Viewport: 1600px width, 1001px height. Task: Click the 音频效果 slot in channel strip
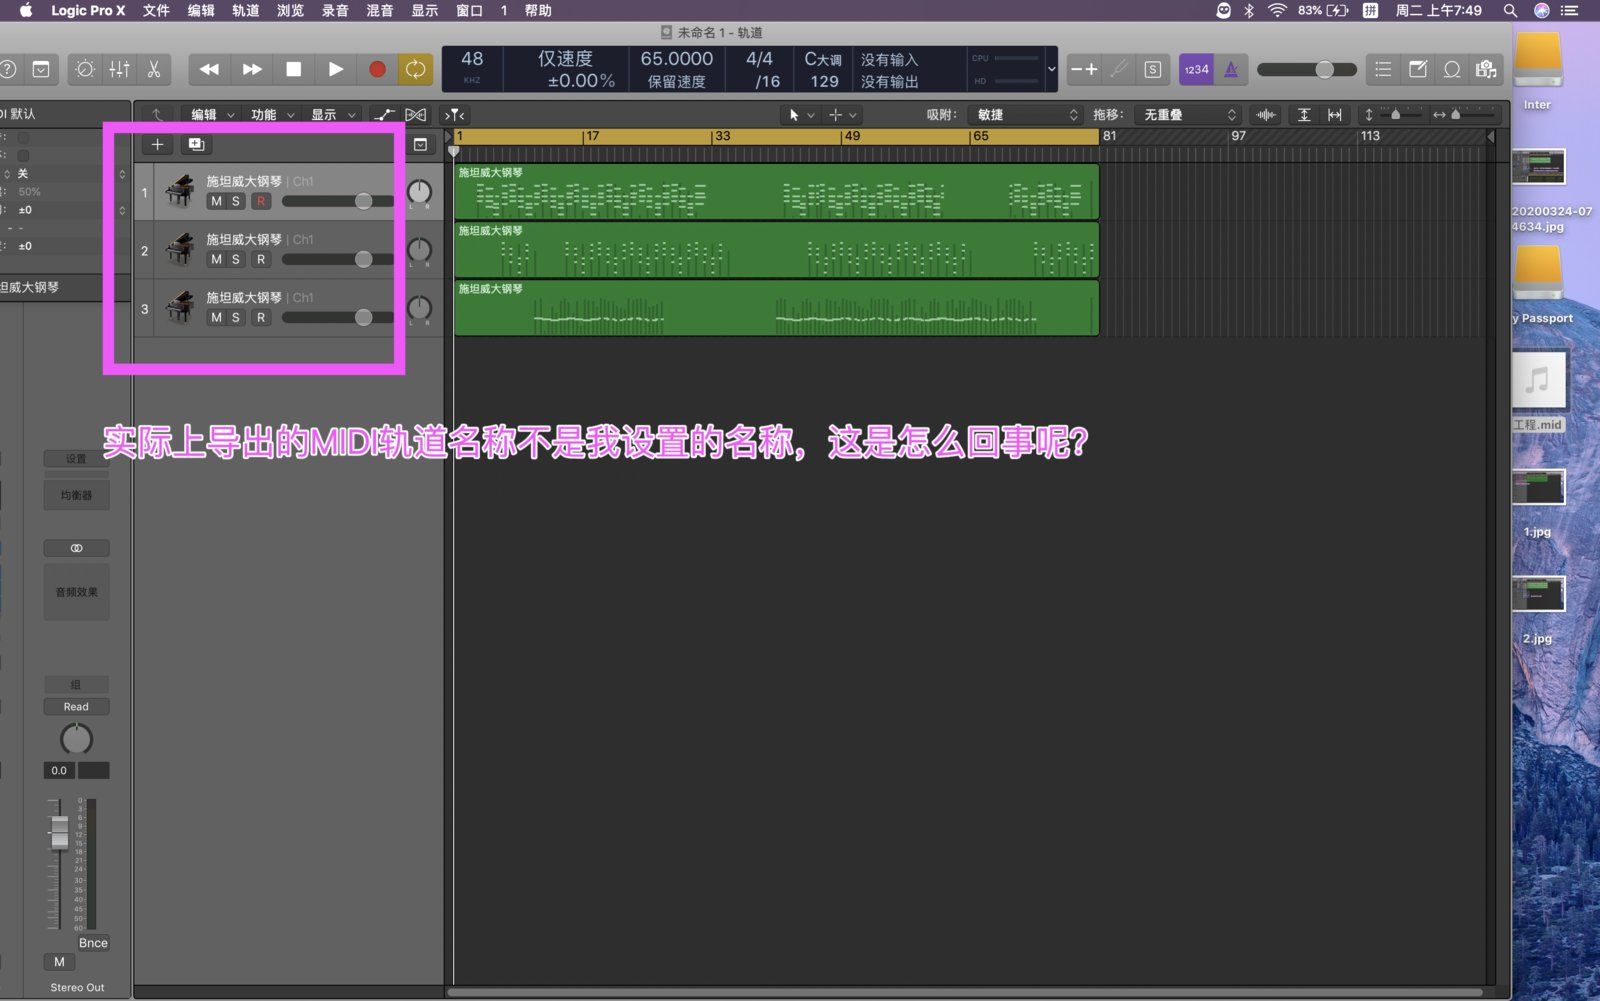(x=76, y=592)
